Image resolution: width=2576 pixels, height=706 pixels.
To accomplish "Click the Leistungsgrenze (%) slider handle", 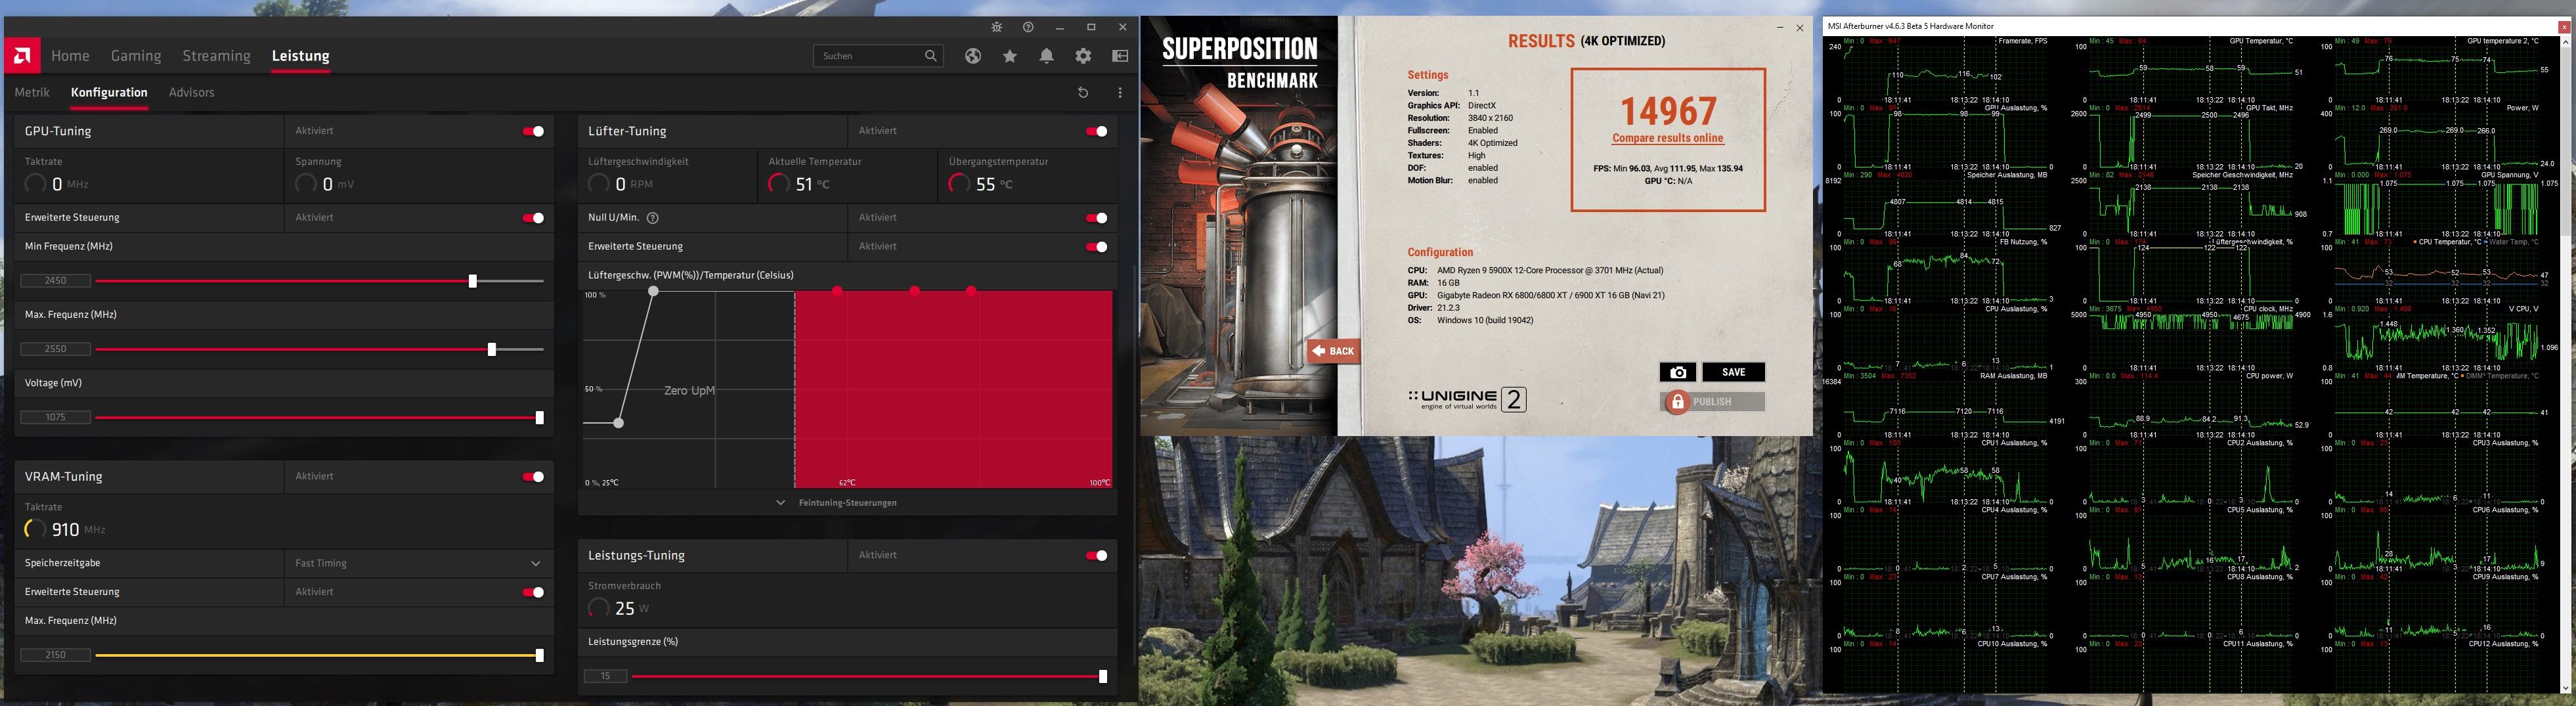I will 1103,677.
